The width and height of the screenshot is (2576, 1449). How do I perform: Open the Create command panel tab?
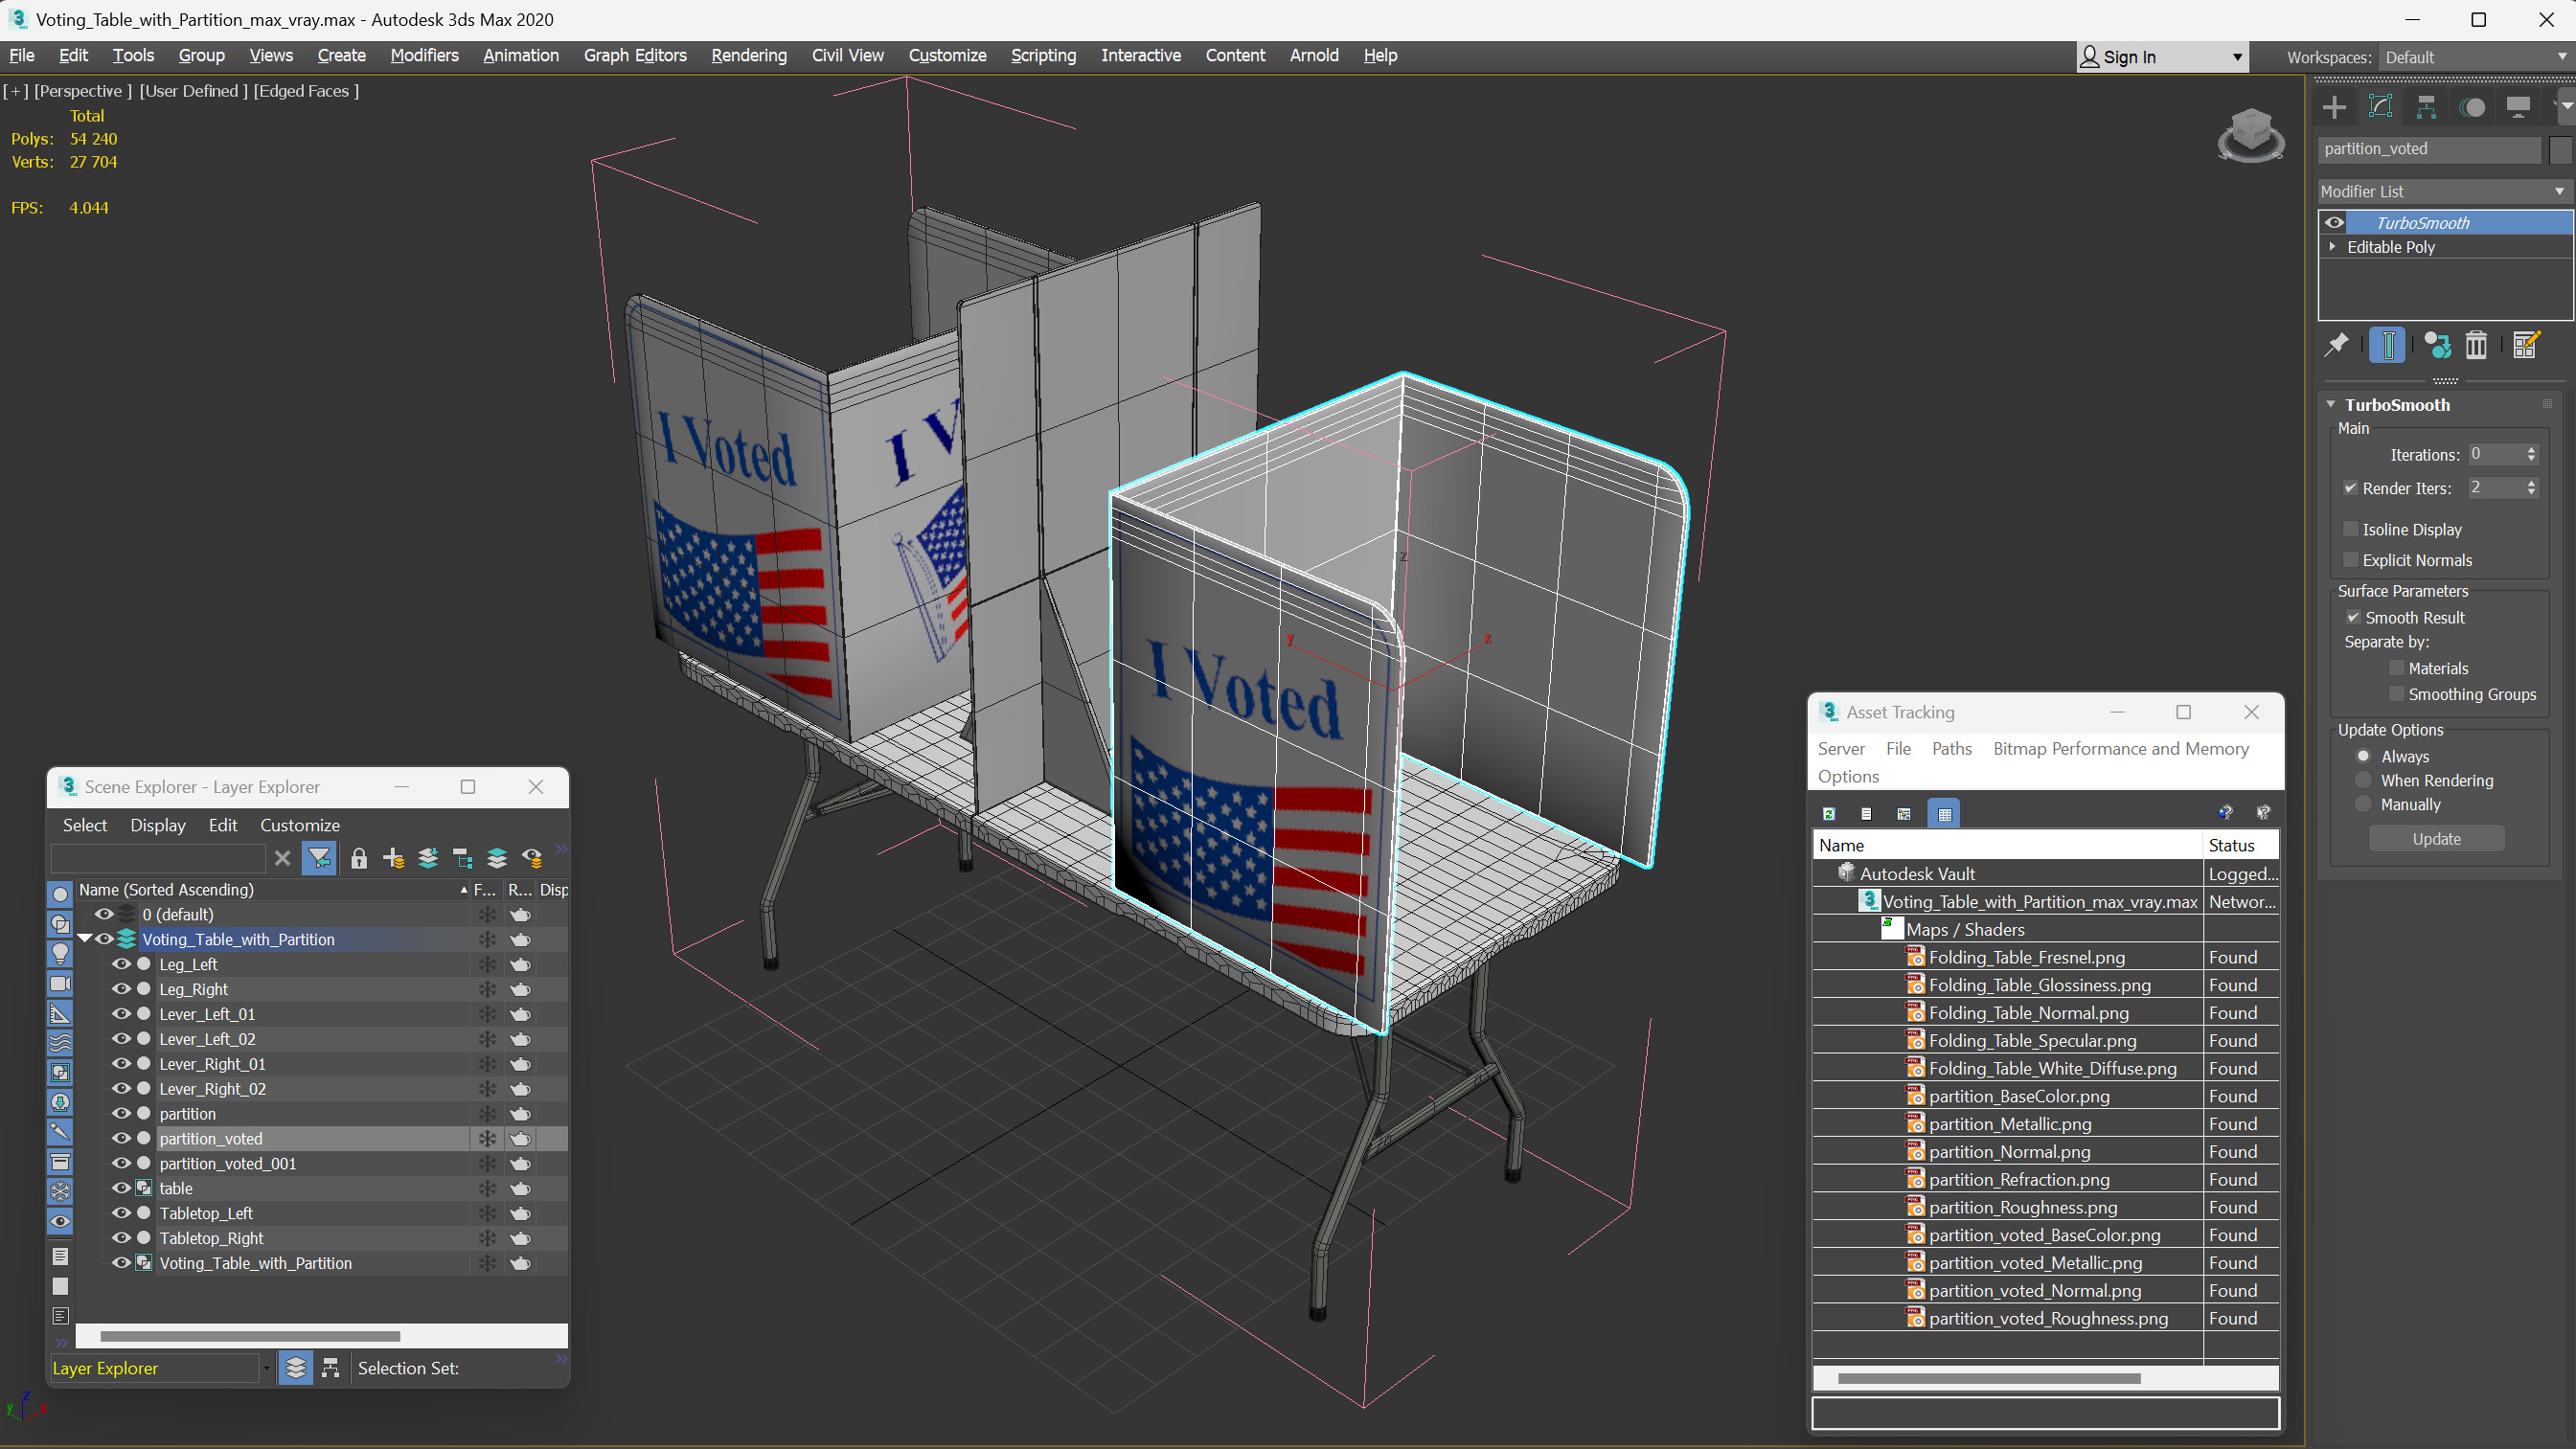(2334, 107)
